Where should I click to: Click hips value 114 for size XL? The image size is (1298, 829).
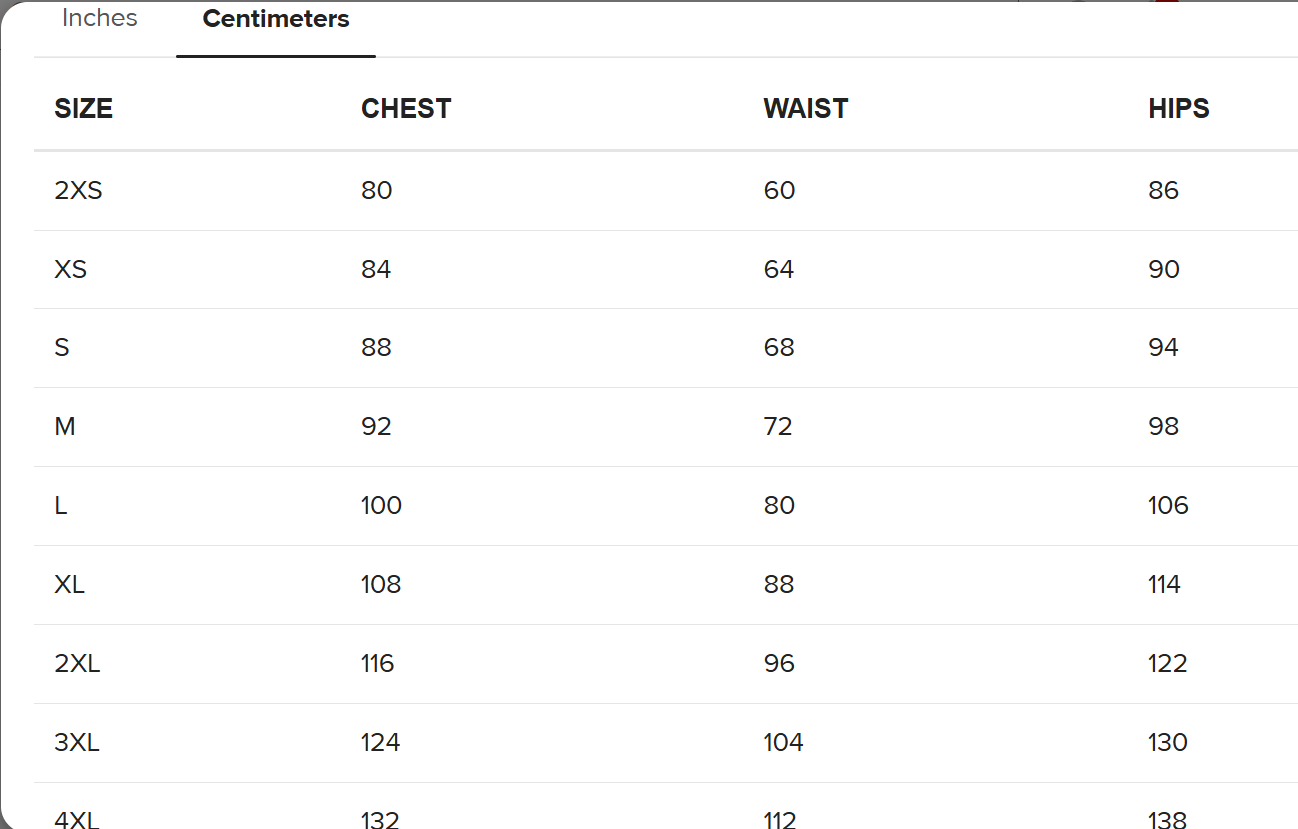click(1164, 584)
